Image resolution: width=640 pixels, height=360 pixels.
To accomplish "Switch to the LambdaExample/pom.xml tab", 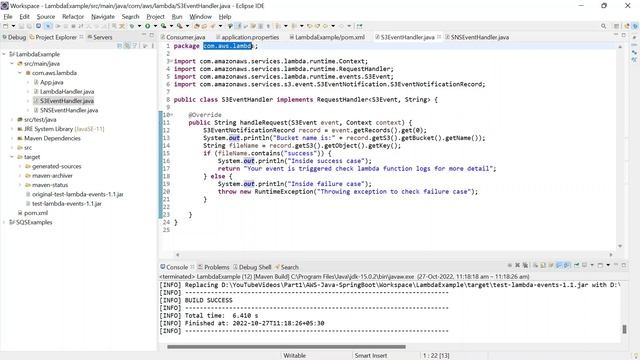I will coord(327,37).
